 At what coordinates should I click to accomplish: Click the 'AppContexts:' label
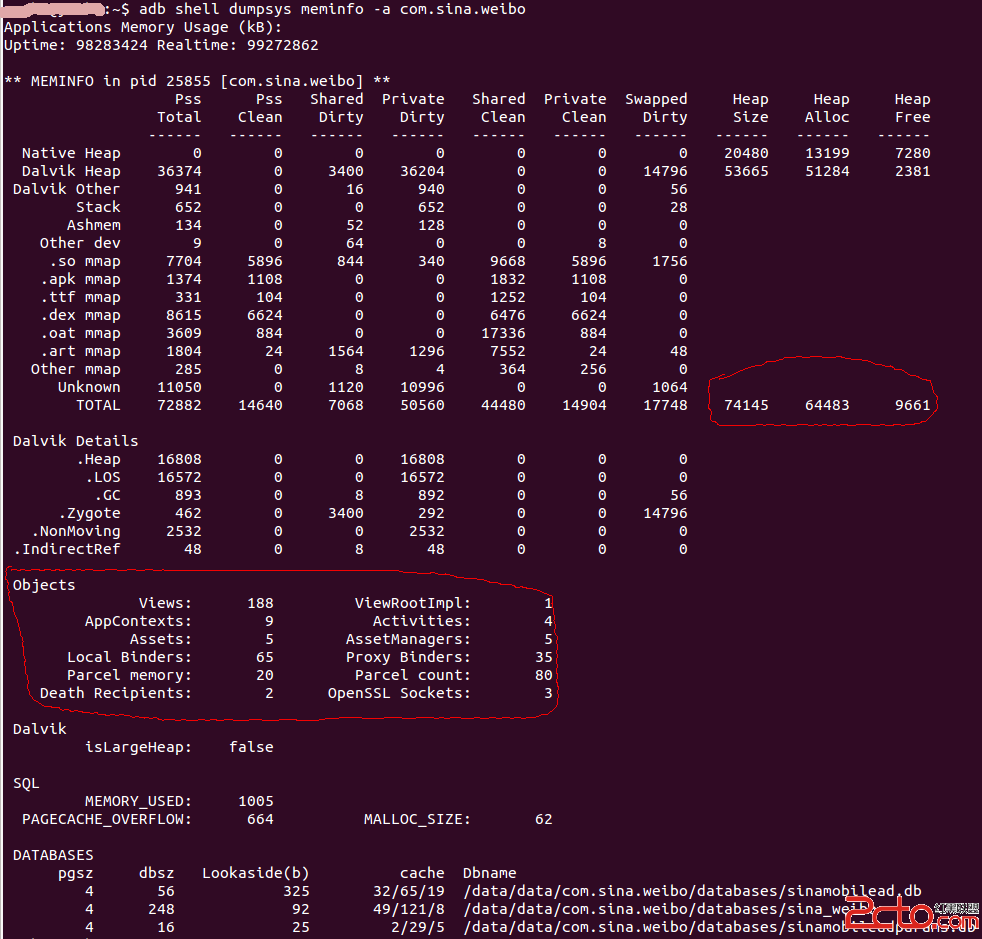pos(138,622)
